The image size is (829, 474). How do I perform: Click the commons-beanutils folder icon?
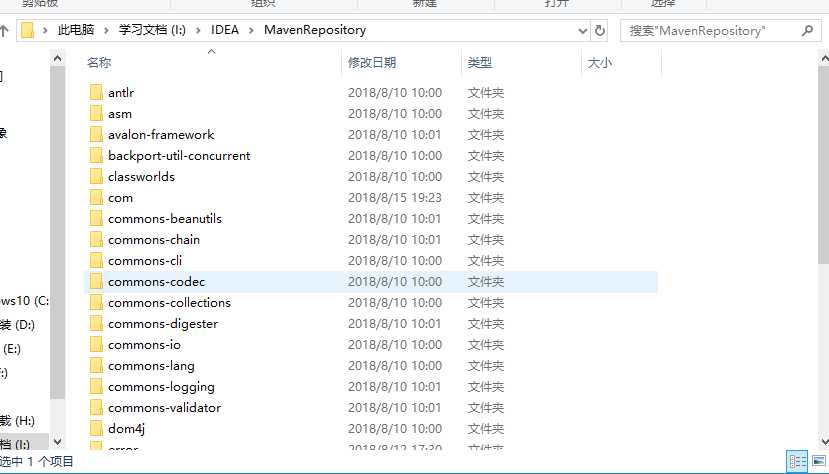(96, 219)
